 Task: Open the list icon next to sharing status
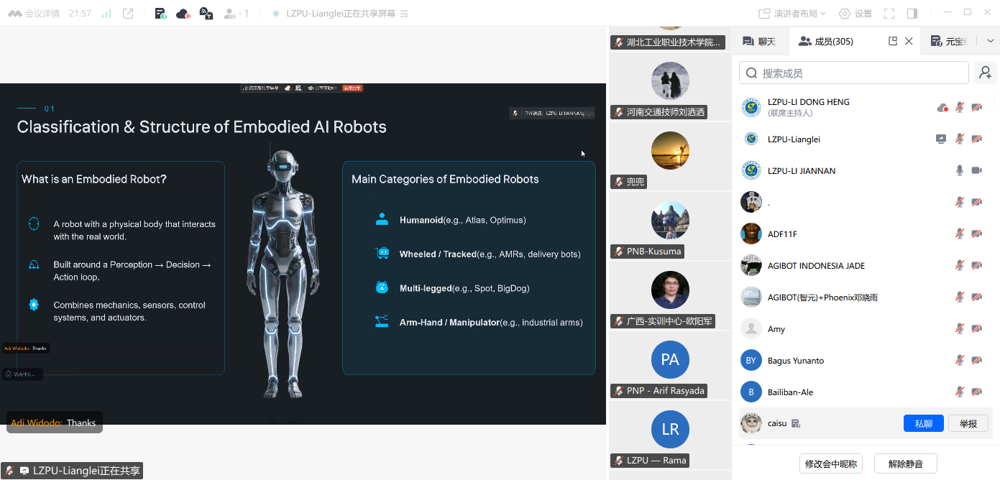tap(403, 14)
